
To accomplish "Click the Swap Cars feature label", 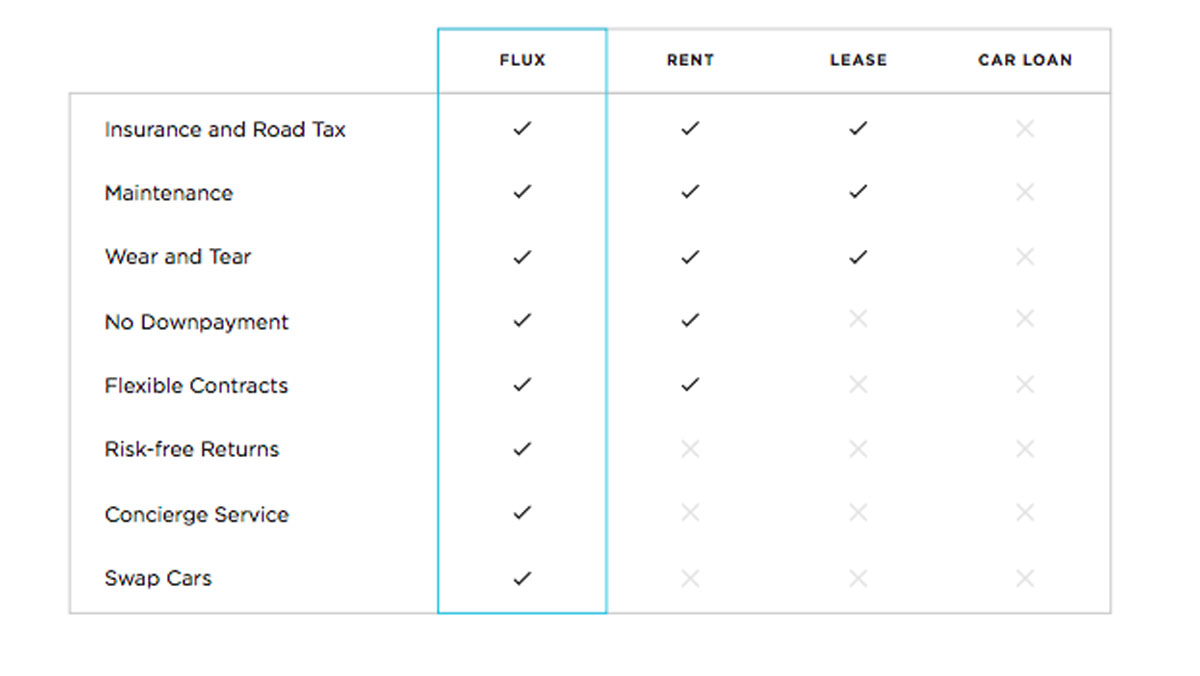I will [x=158, y=579].
